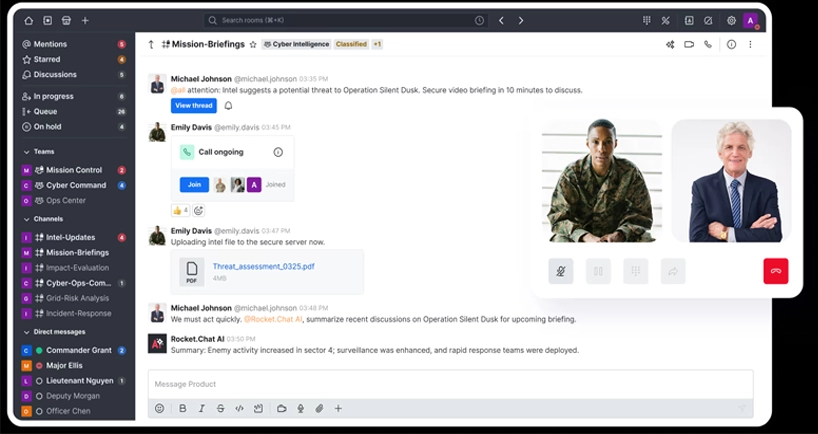End call with red hangup button
Screen dimensions: 818x434
pyautogui.click(x=776, y=271)
